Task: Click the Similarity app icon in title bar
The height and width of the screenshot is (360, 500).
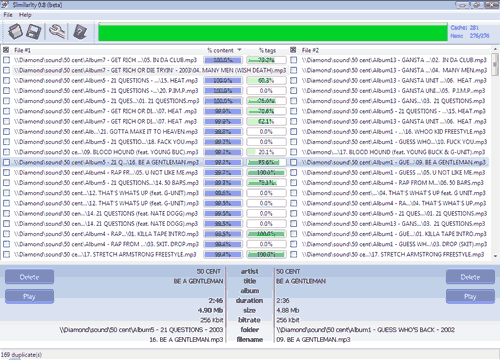Action: (x=5, y=5)
